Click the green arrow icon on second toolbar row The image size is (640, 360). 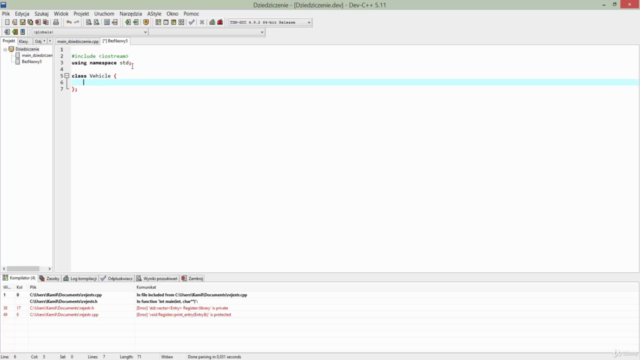click(x=15, y=32)
